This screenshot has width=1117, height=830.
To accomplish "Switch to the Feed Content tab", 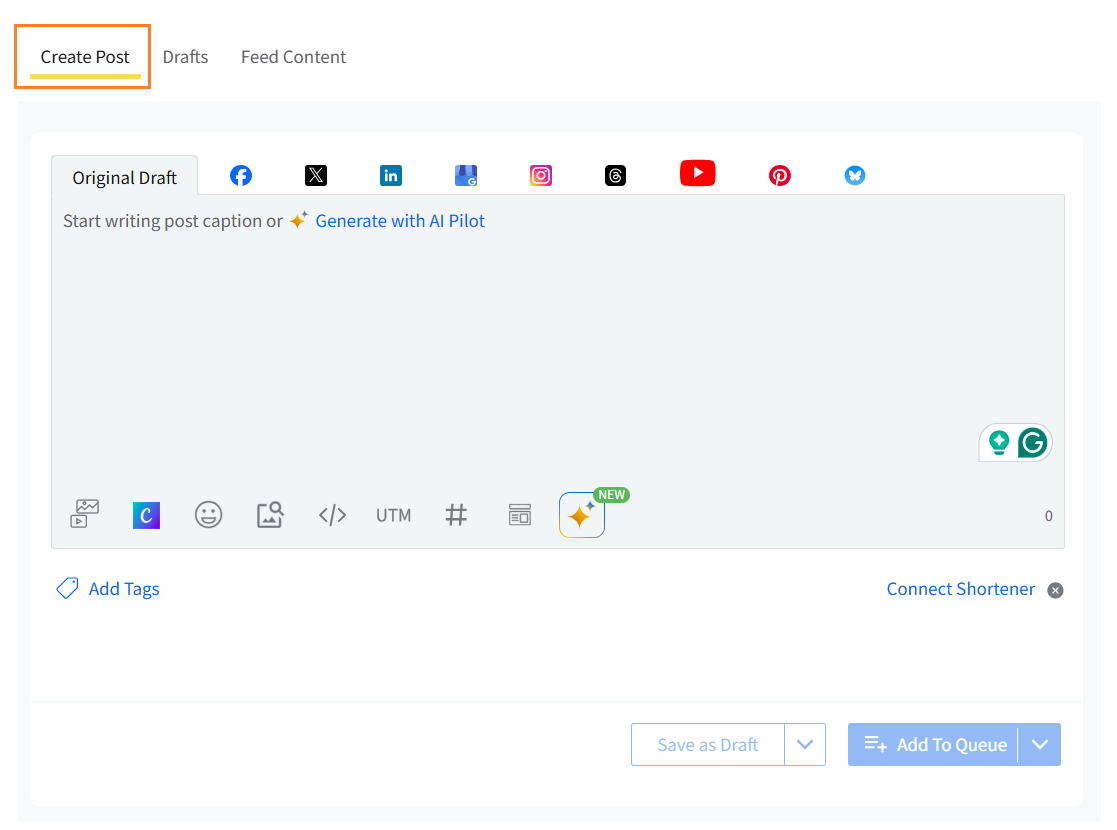I will click(293, 57).
